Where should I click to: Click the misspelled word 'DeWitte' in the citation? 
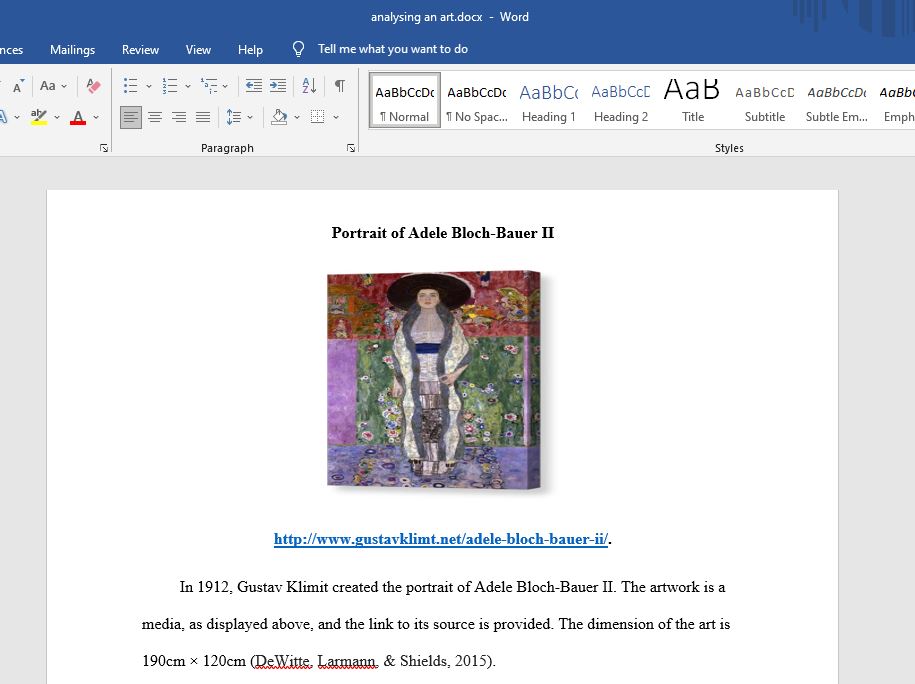click(x=282, y=661)
